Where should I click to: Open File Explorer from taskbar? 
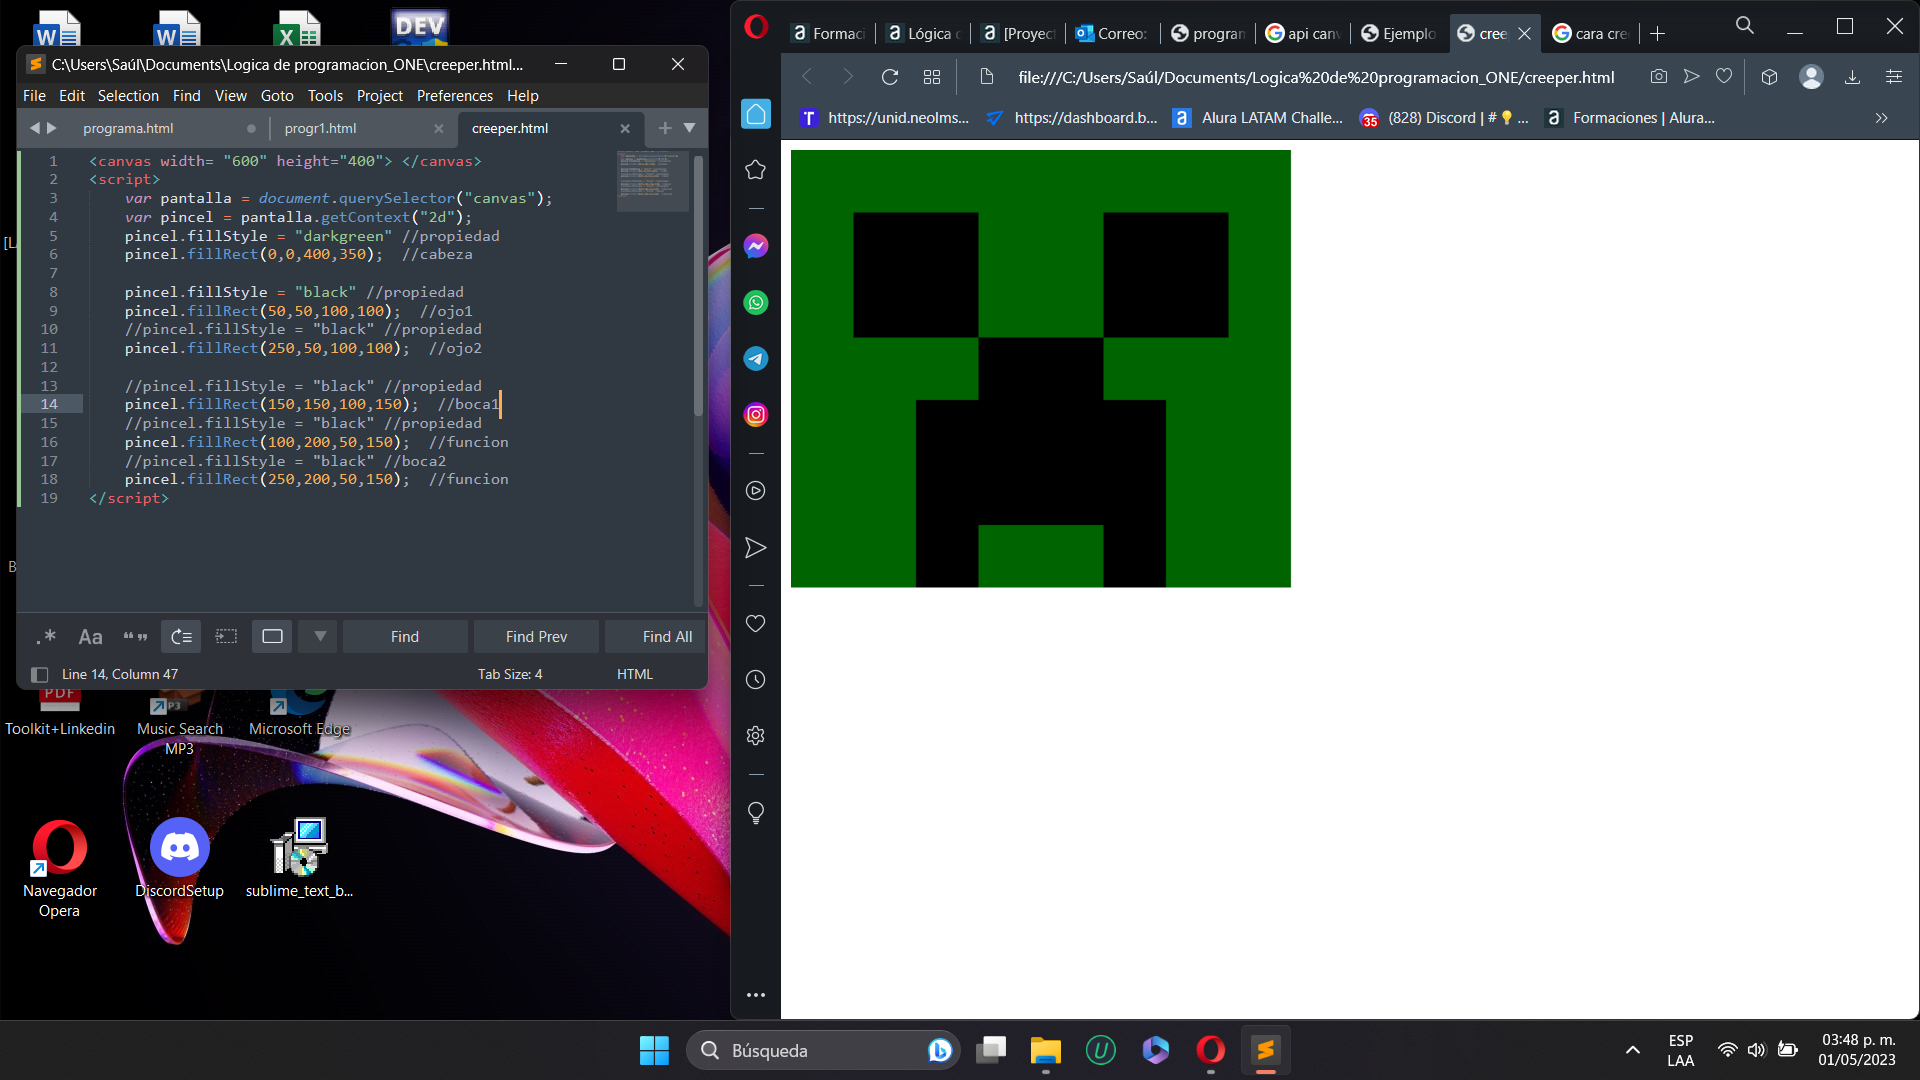tap(1046, 1050)
